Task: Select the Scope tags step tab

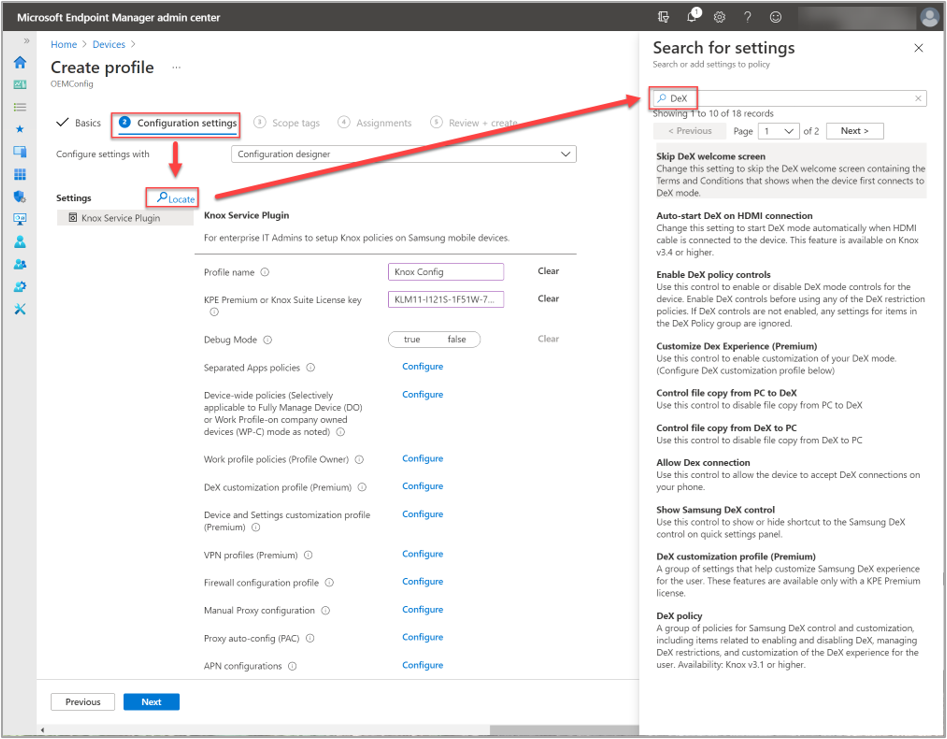Action: [x=287, y=123]
